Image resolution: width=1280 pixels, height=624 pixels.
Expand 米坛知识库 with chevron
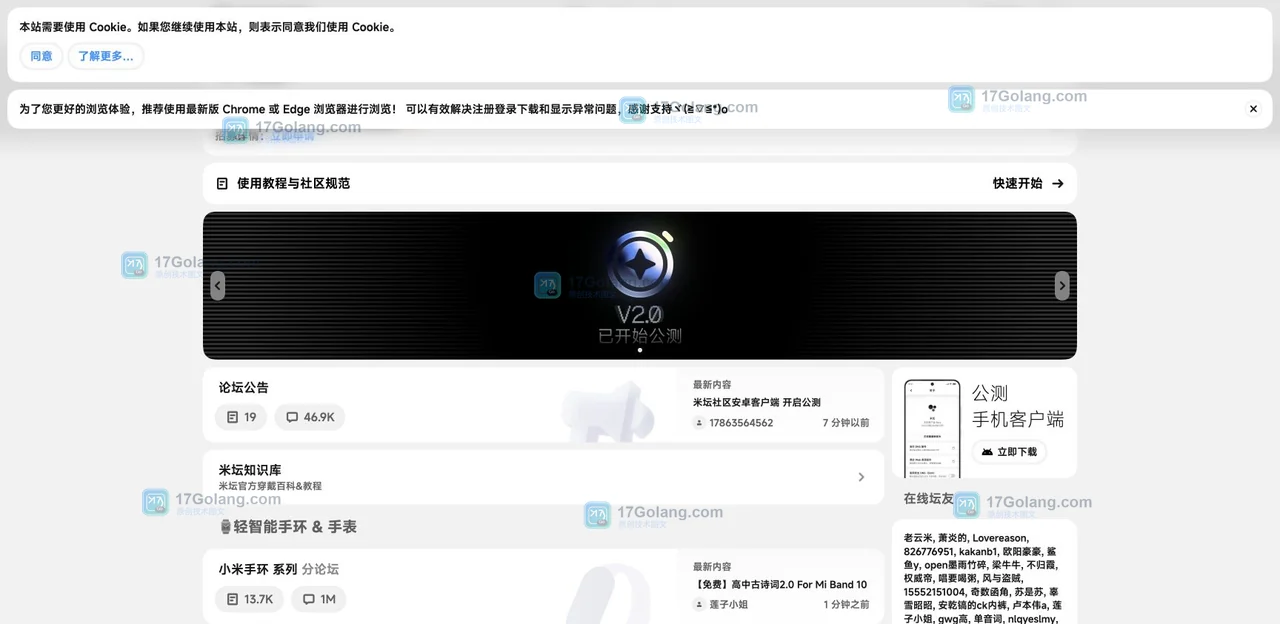[861, 477]
